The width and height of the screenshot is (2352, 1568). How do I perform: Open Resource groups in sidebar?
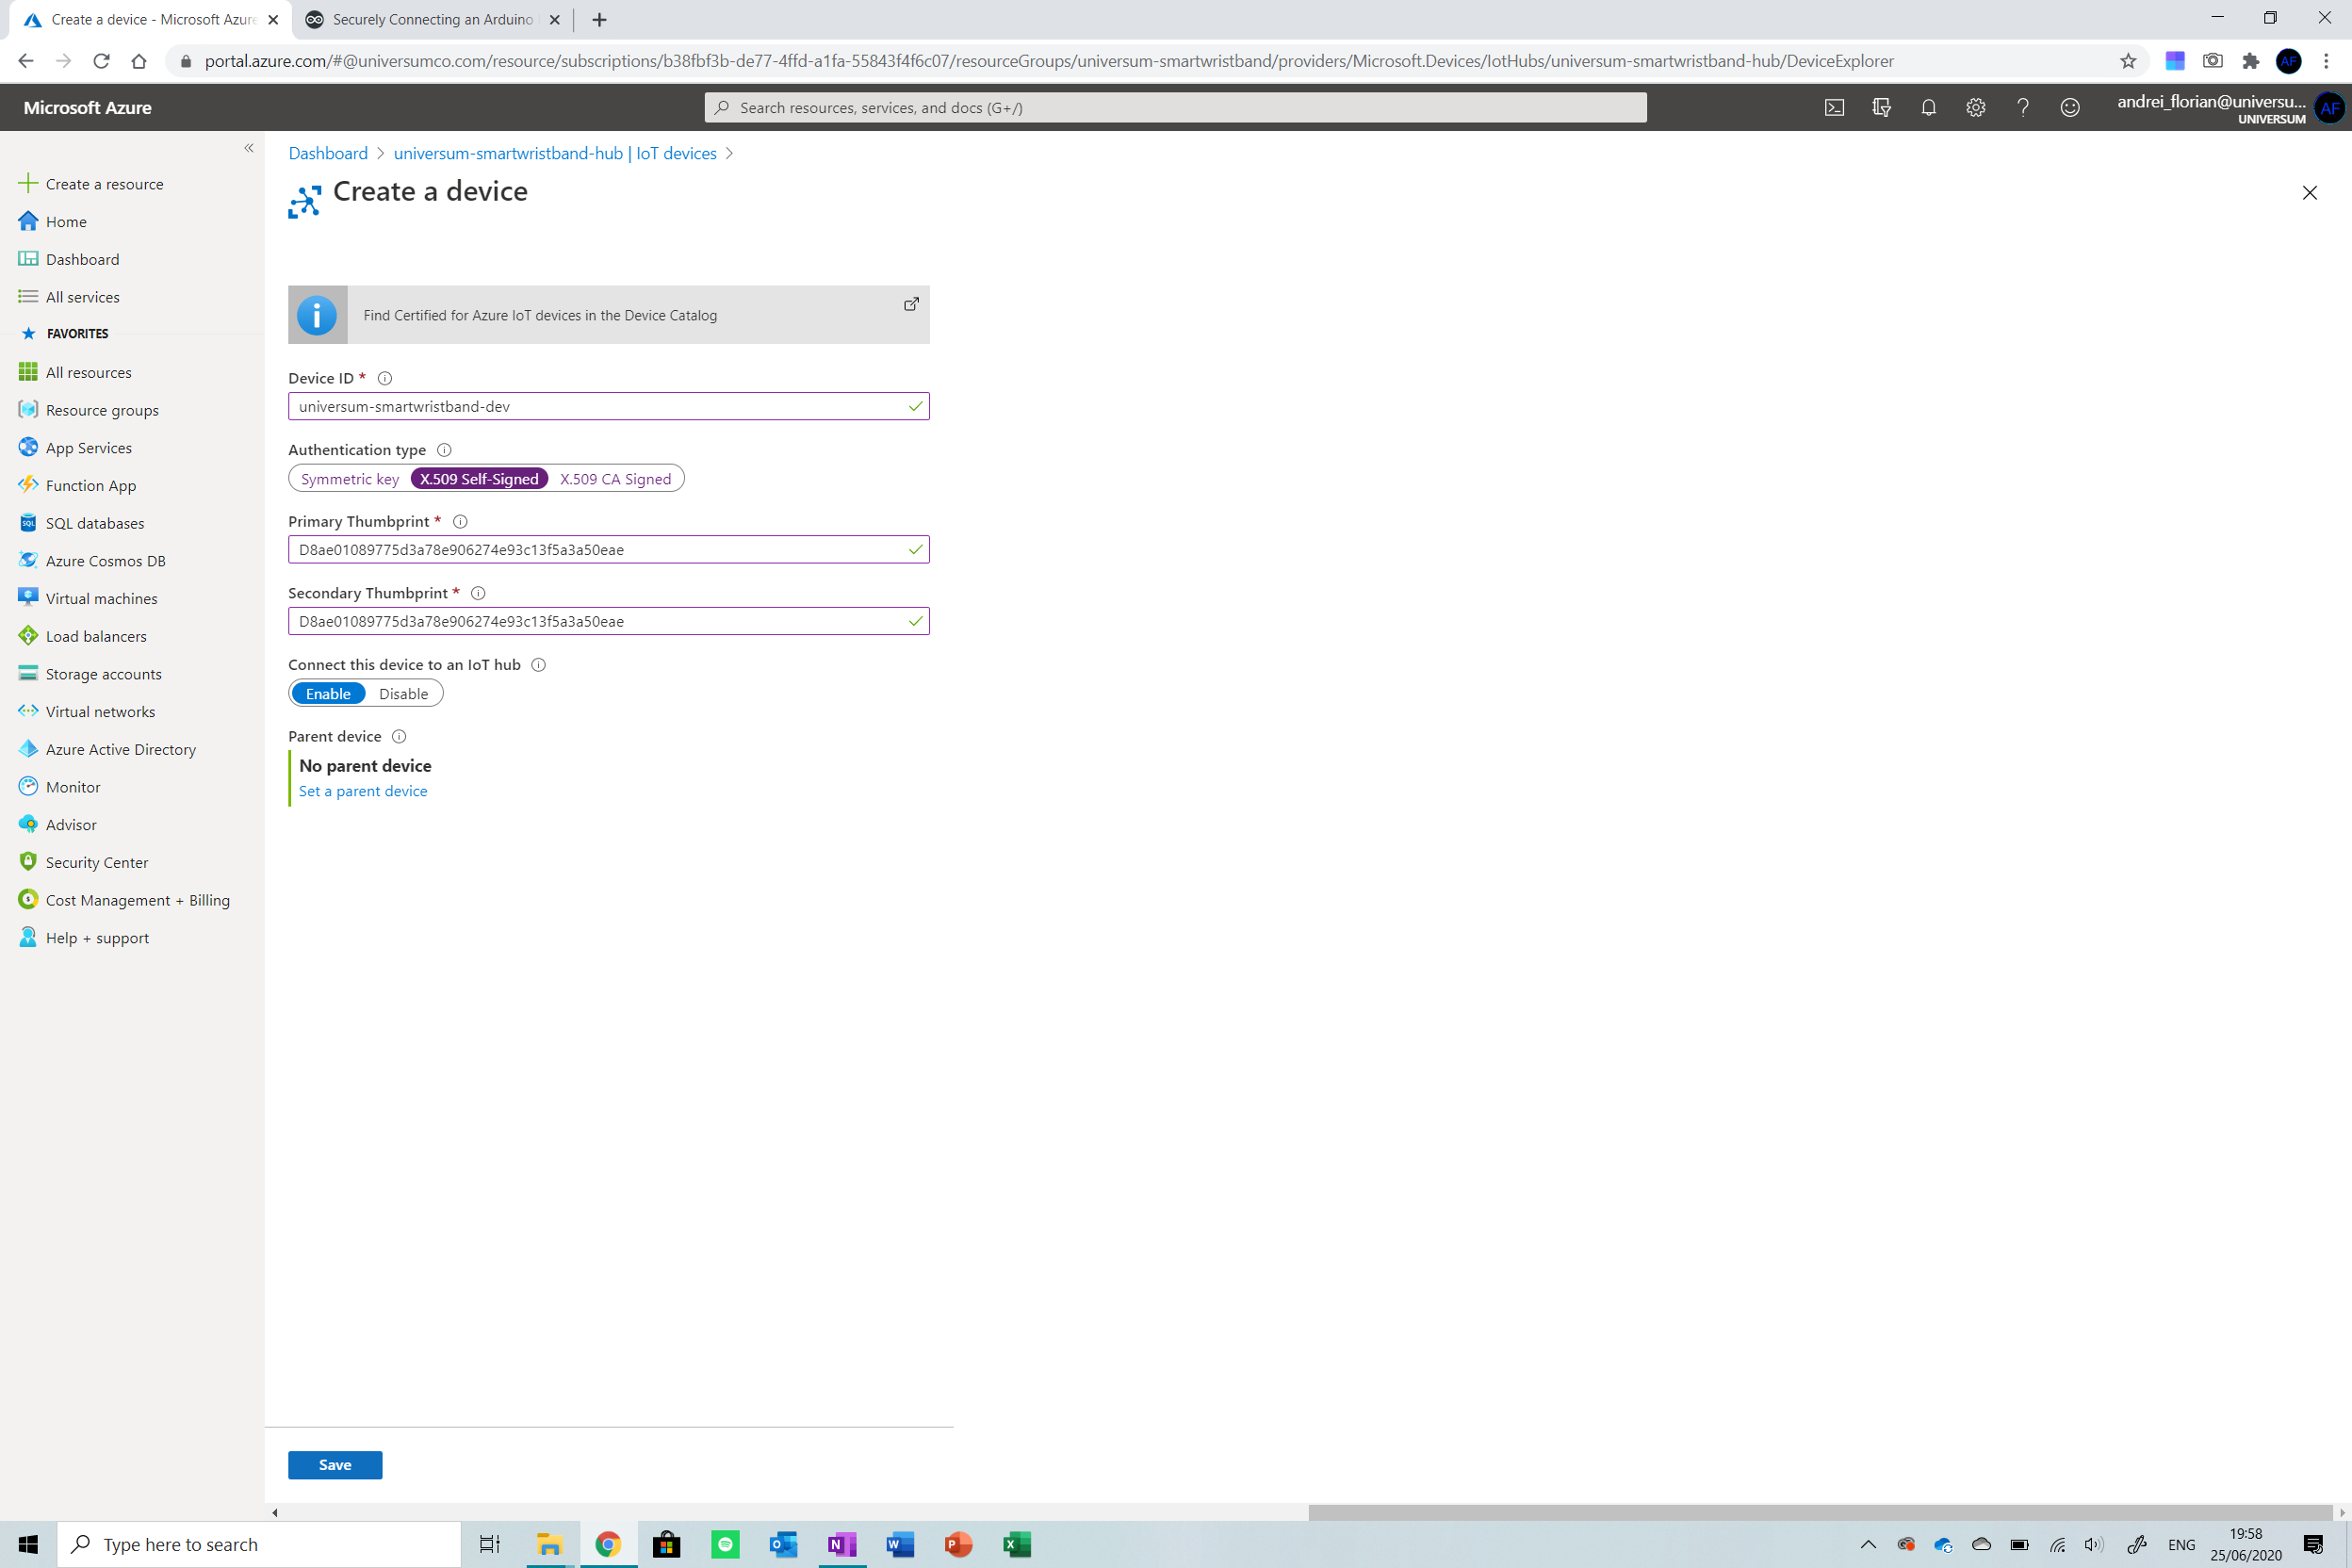click(102, 410)
